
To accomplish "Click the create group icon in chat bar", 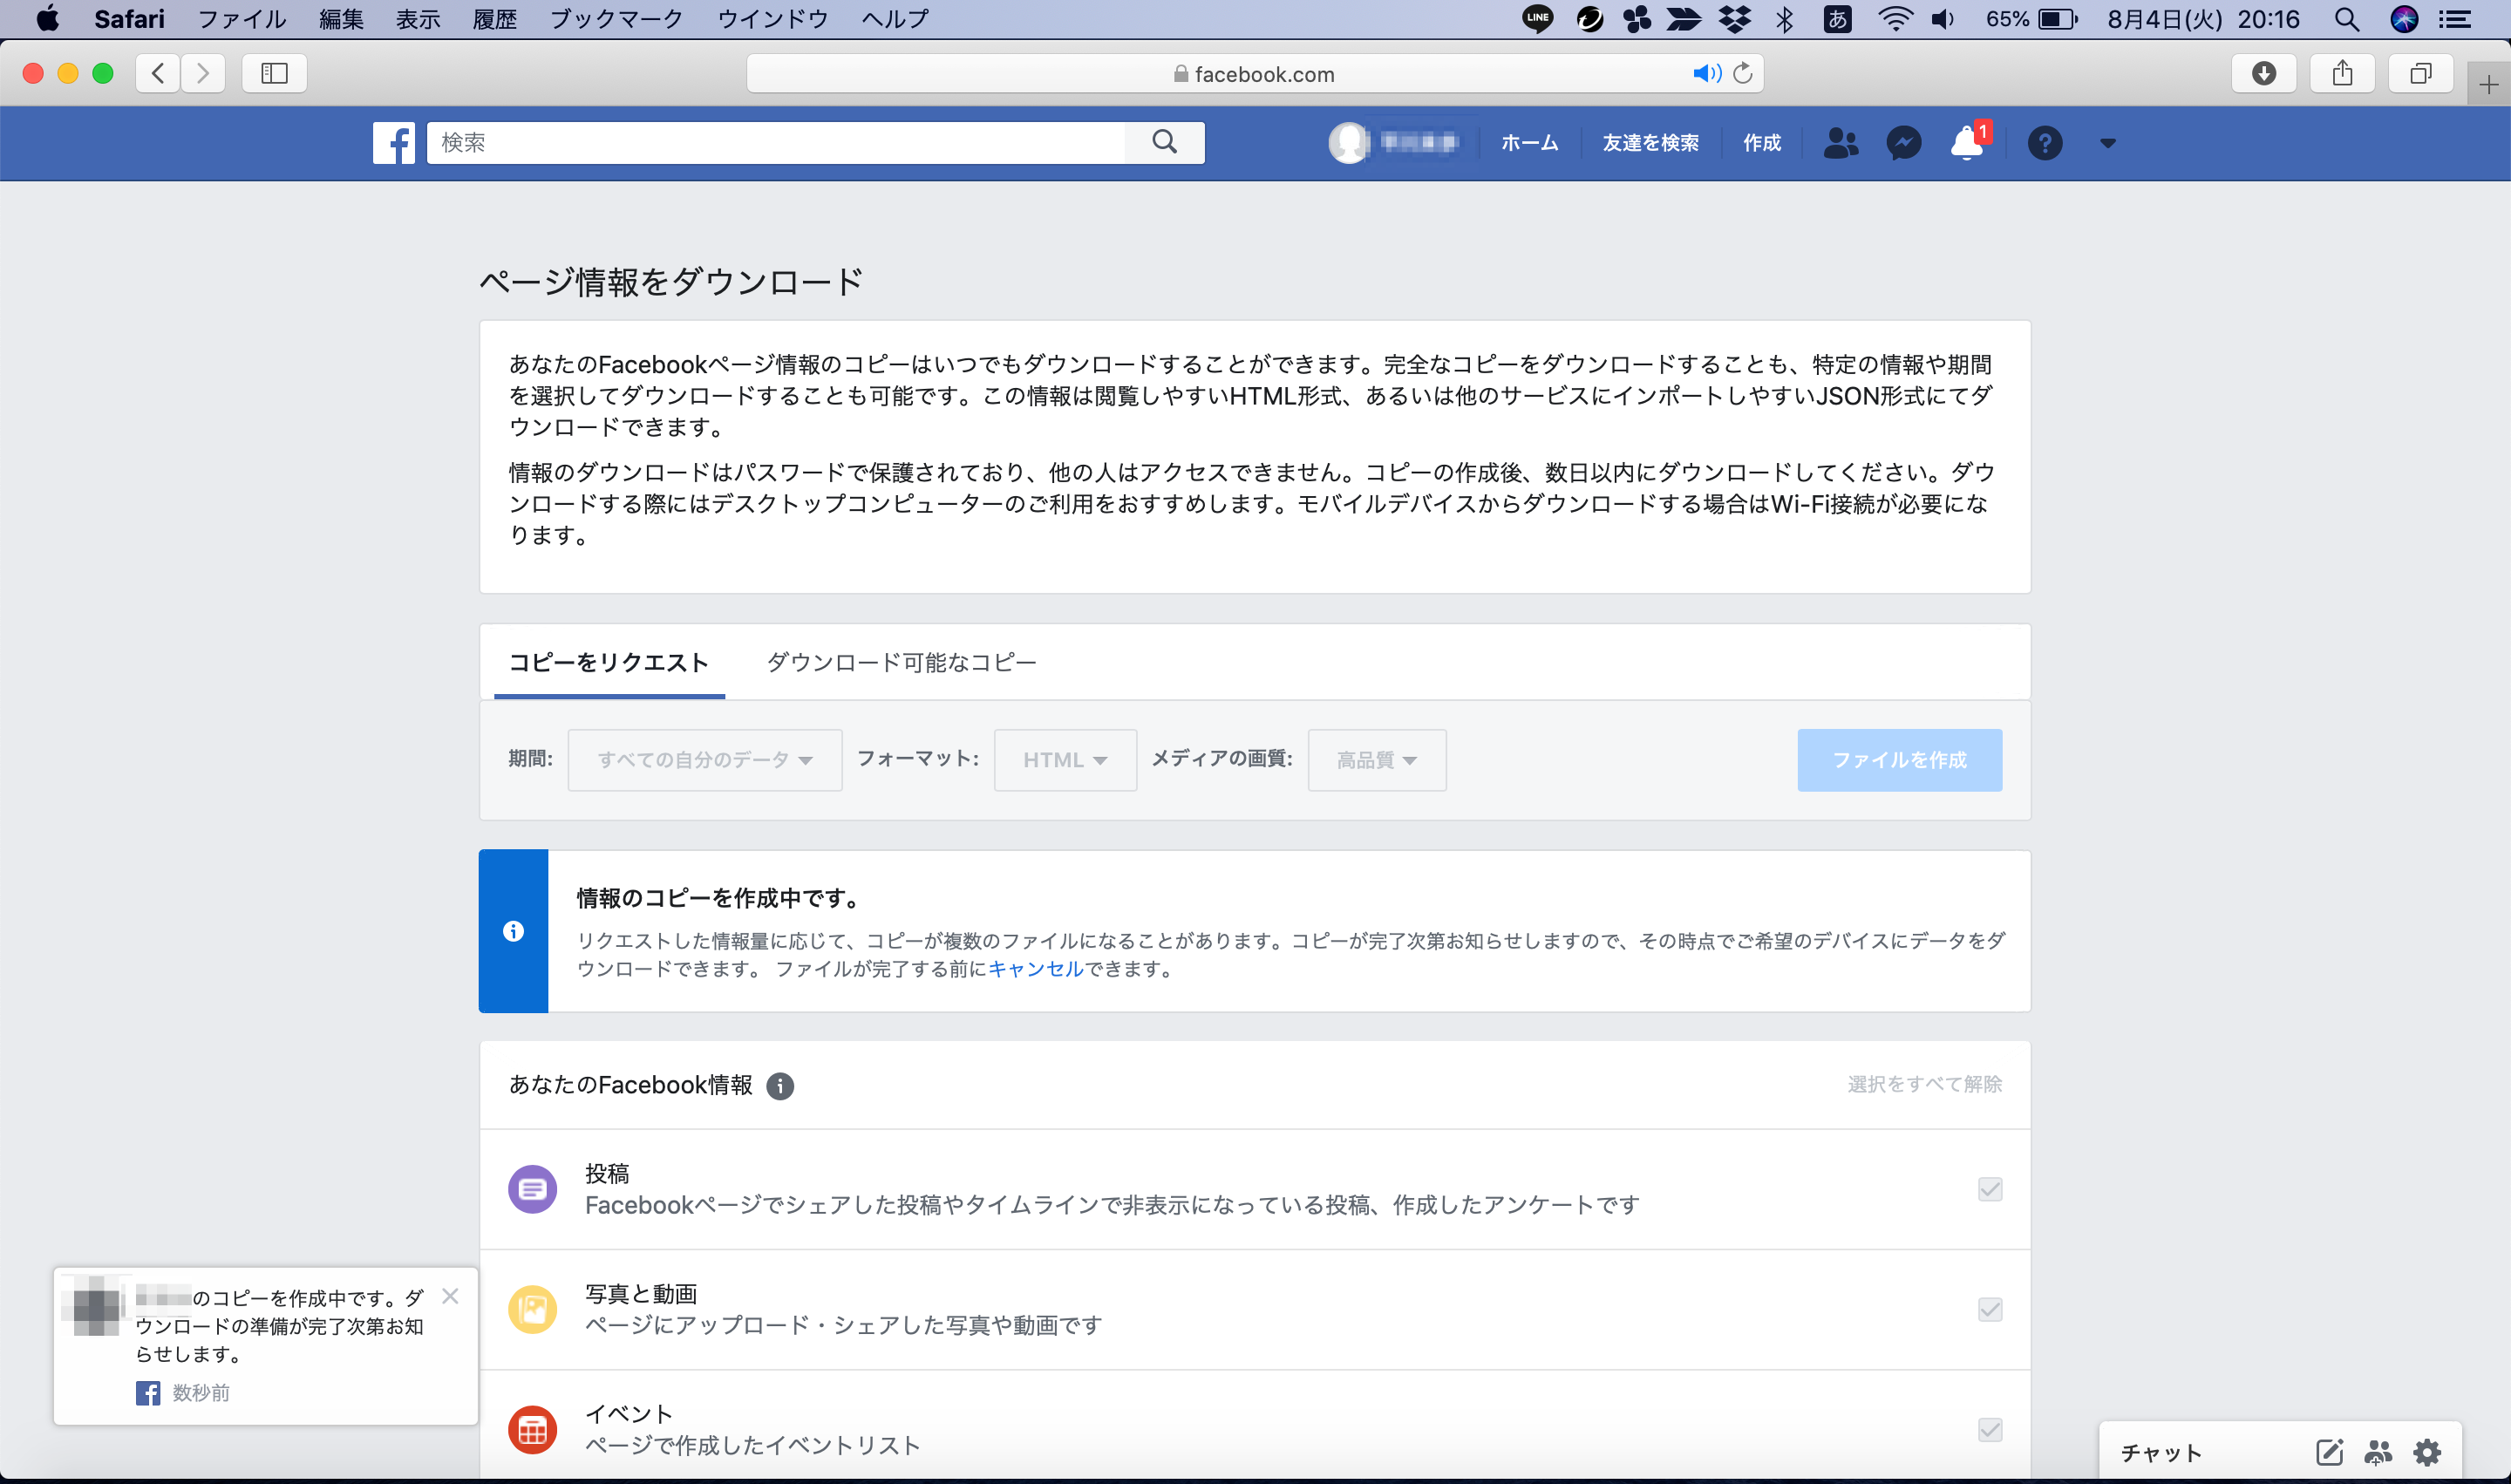I will coord(2378,1452).
